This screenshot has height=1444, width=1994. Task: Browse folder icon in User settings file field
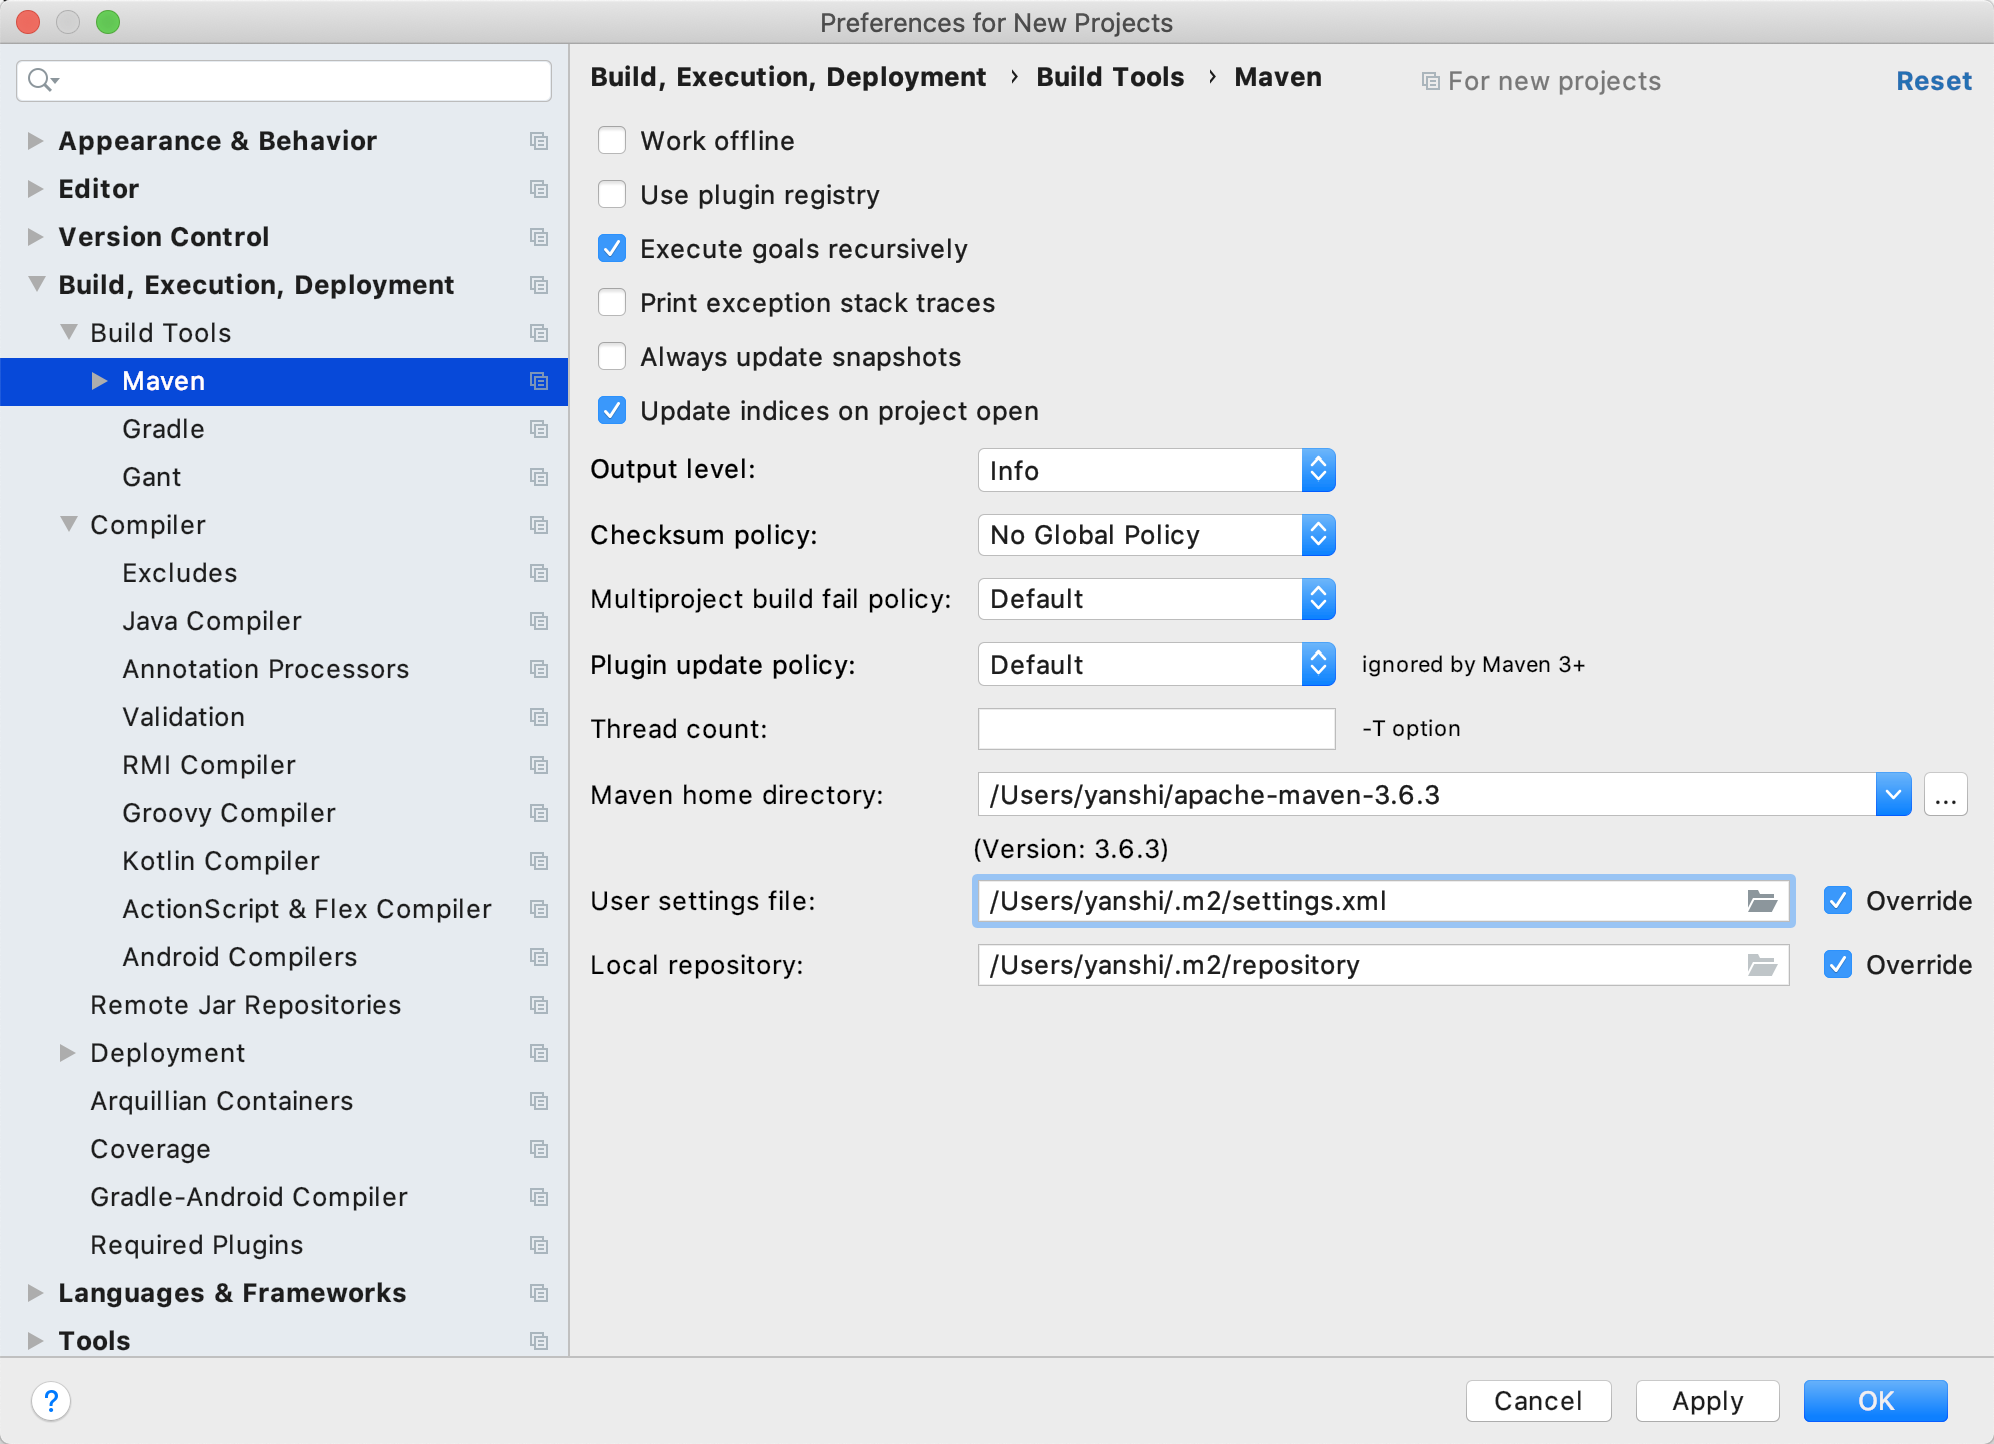(x=1762, y=901)
